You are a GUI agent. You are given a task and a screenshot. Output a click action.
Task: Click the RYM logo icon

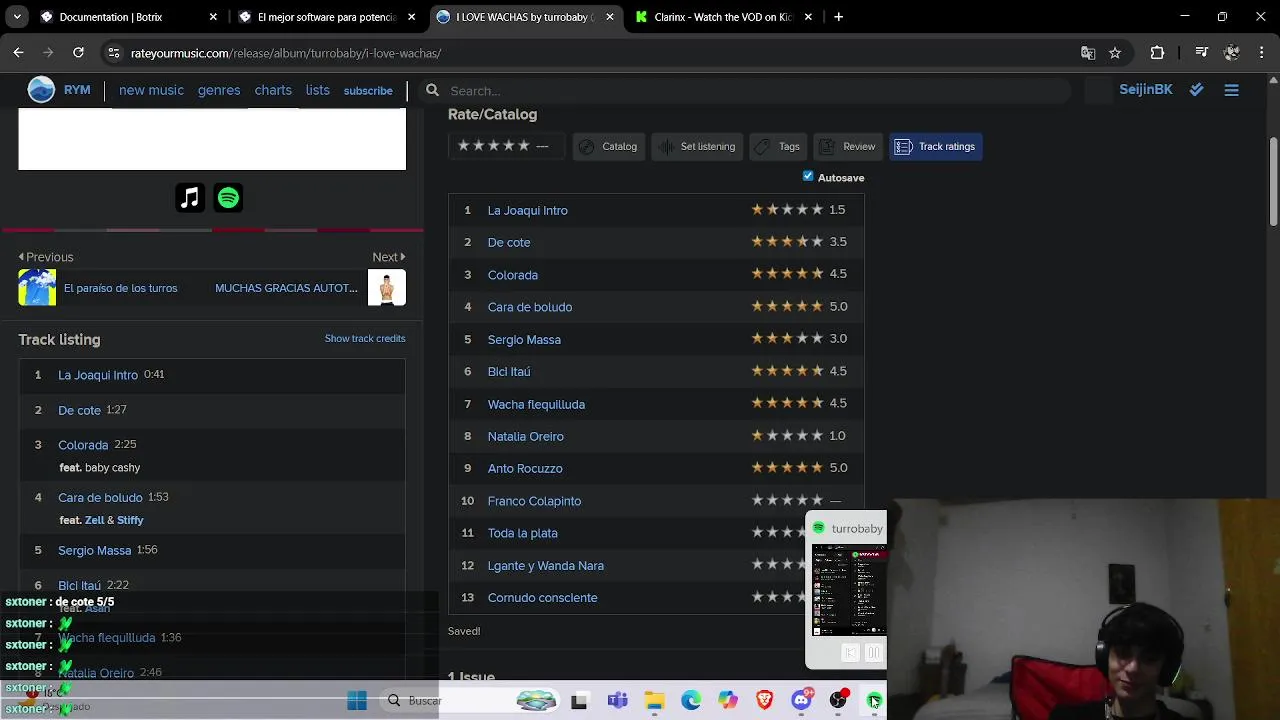[x=41, y=90]
